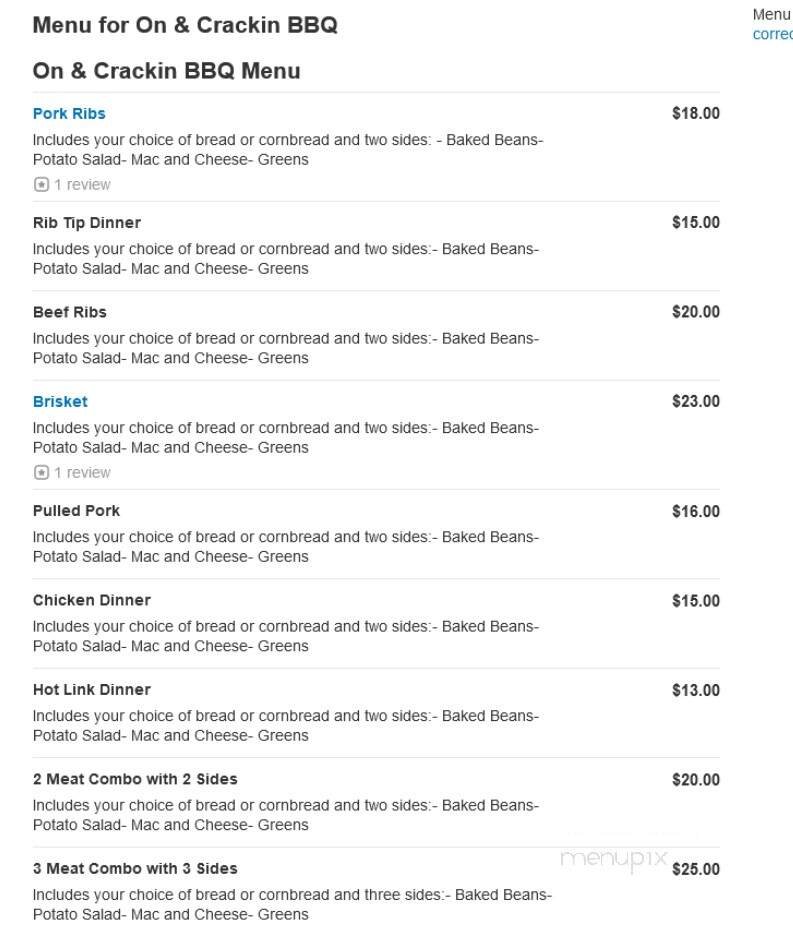Open the Brisket menu item link
The width and height of the screenshot is (793, 941).
pyautogui.click(x=60, y=402)
